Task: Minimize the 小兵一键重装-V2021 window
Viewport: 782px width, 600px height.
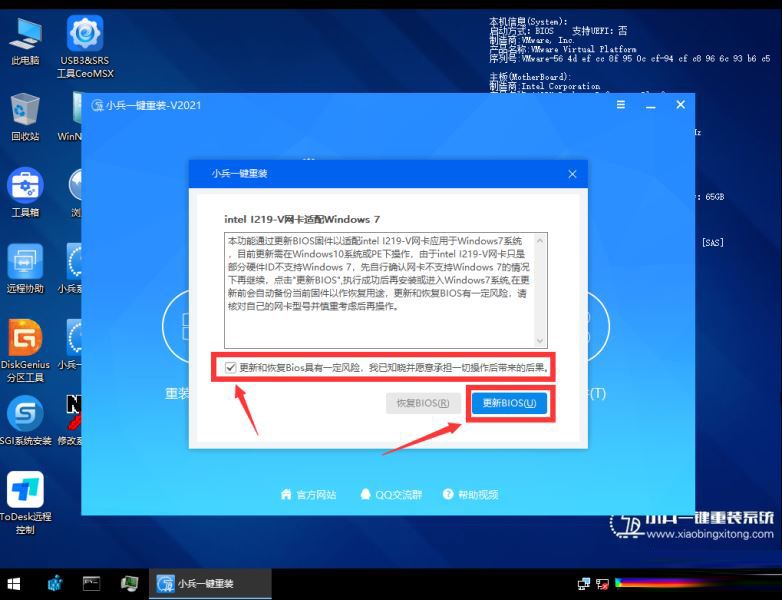Action: click(650, 105)
